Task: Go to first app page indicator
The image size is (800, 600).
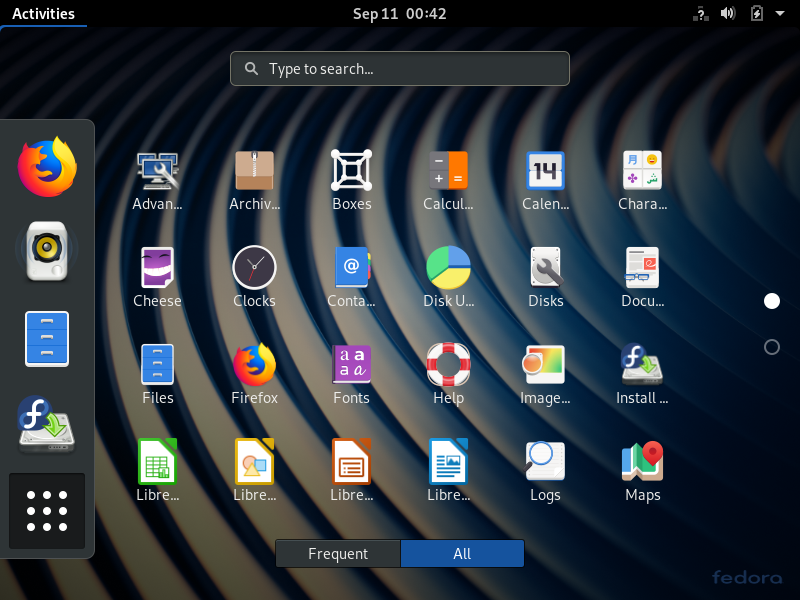Action: (x=771, y=301)
